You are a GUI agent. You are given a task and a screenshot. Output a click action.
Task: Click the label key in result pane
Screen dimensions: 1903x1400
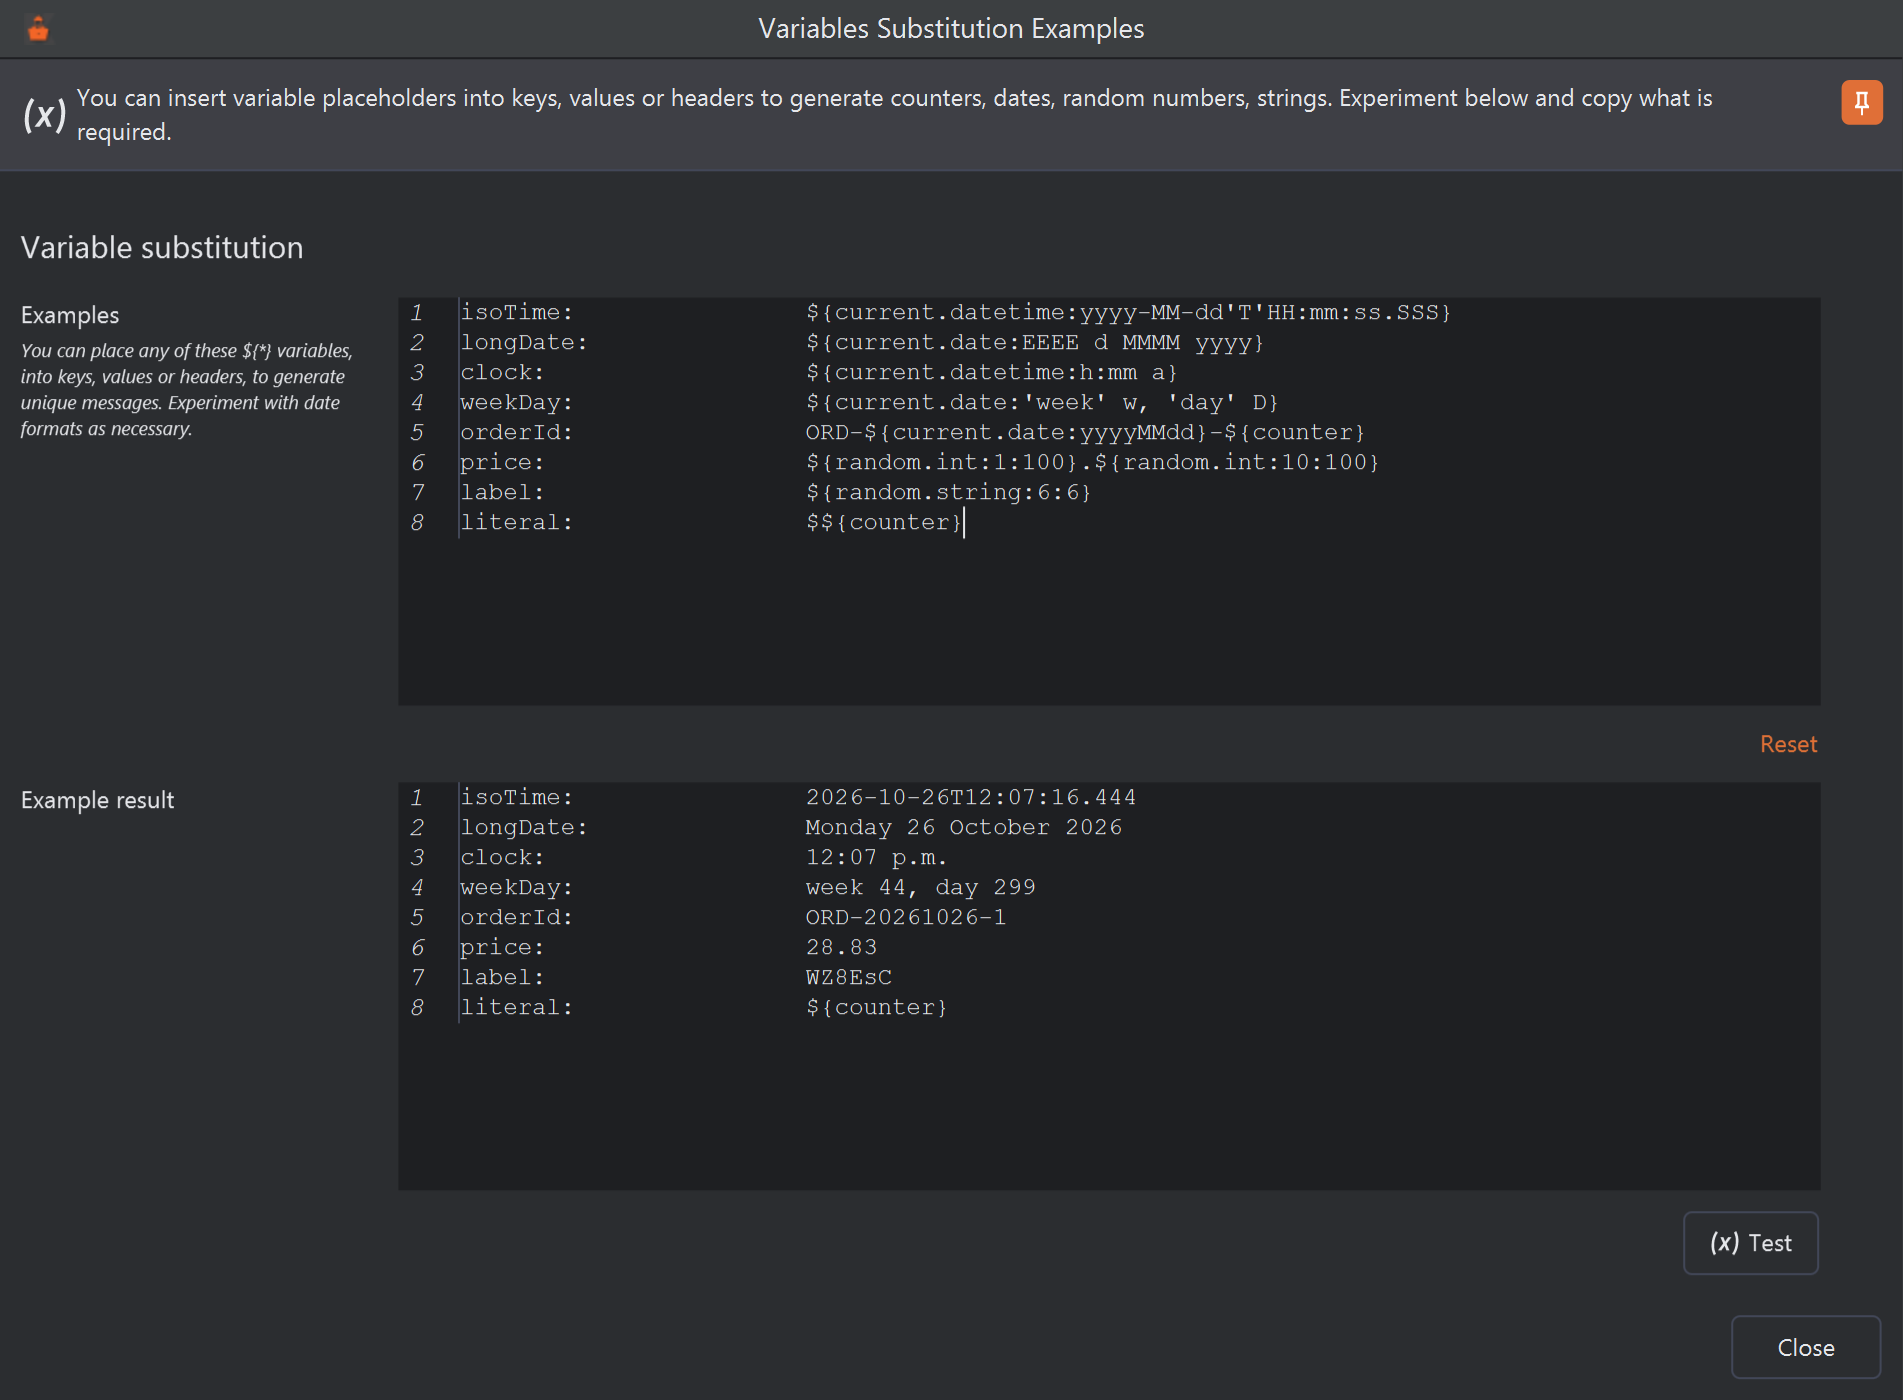[501, 977]
